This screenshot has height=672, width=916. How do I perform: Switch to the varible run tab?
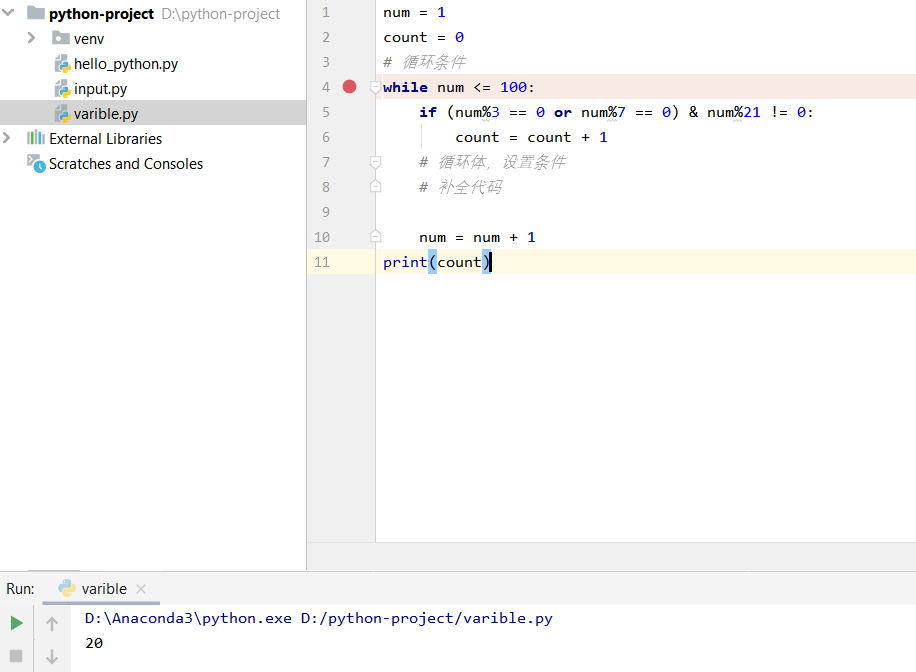103,588
